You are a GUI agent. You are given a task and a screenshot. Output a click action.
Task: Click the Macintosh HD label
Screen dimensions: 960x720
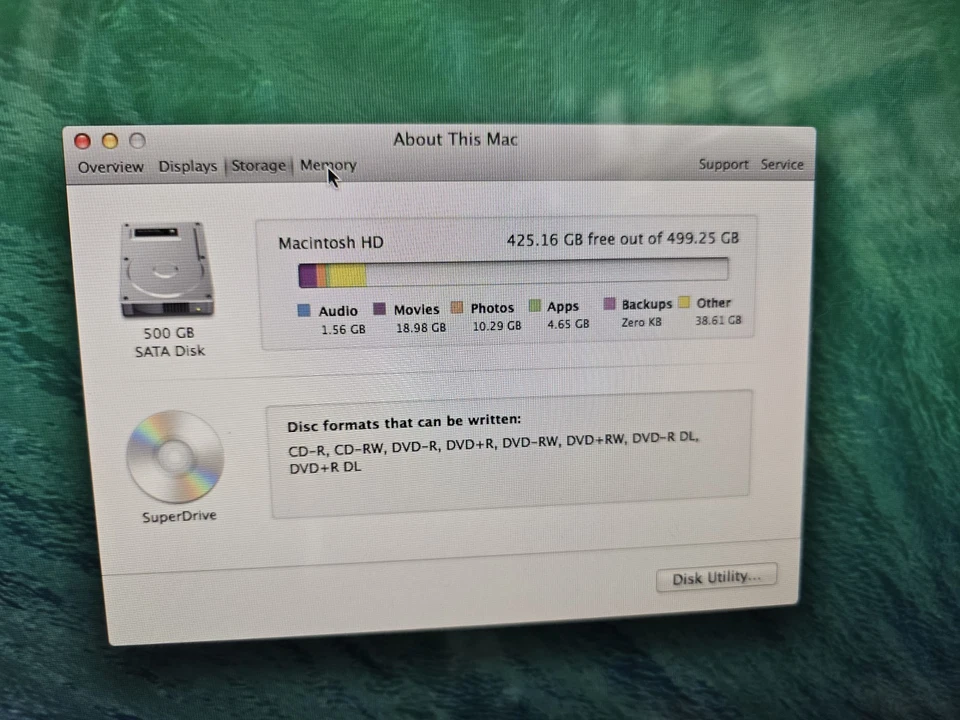(330, 242)
